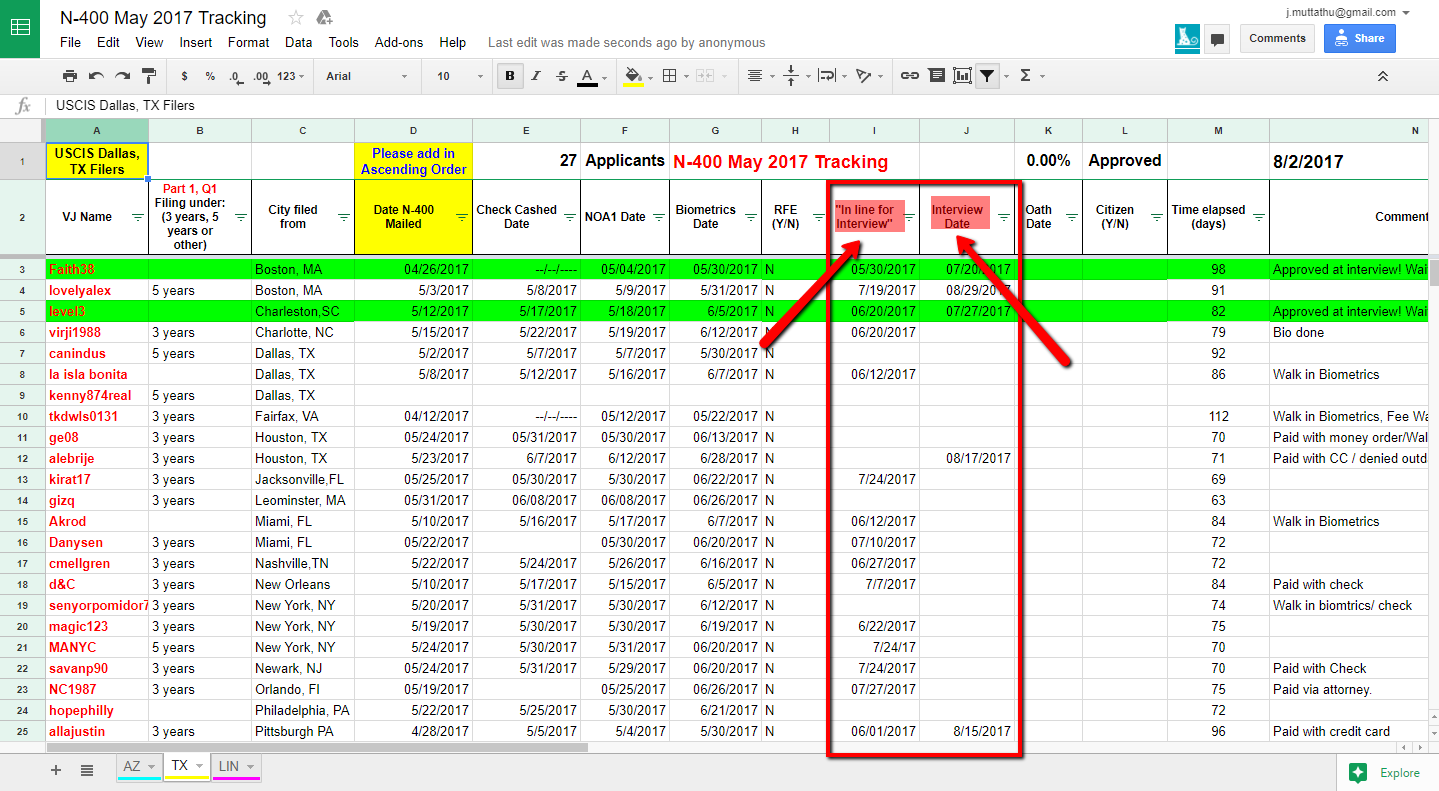Image resolution: width=1439 pixels, height=791 pixels.
Task: Open more number formats 123 dropdown
Action: point(292,76)
